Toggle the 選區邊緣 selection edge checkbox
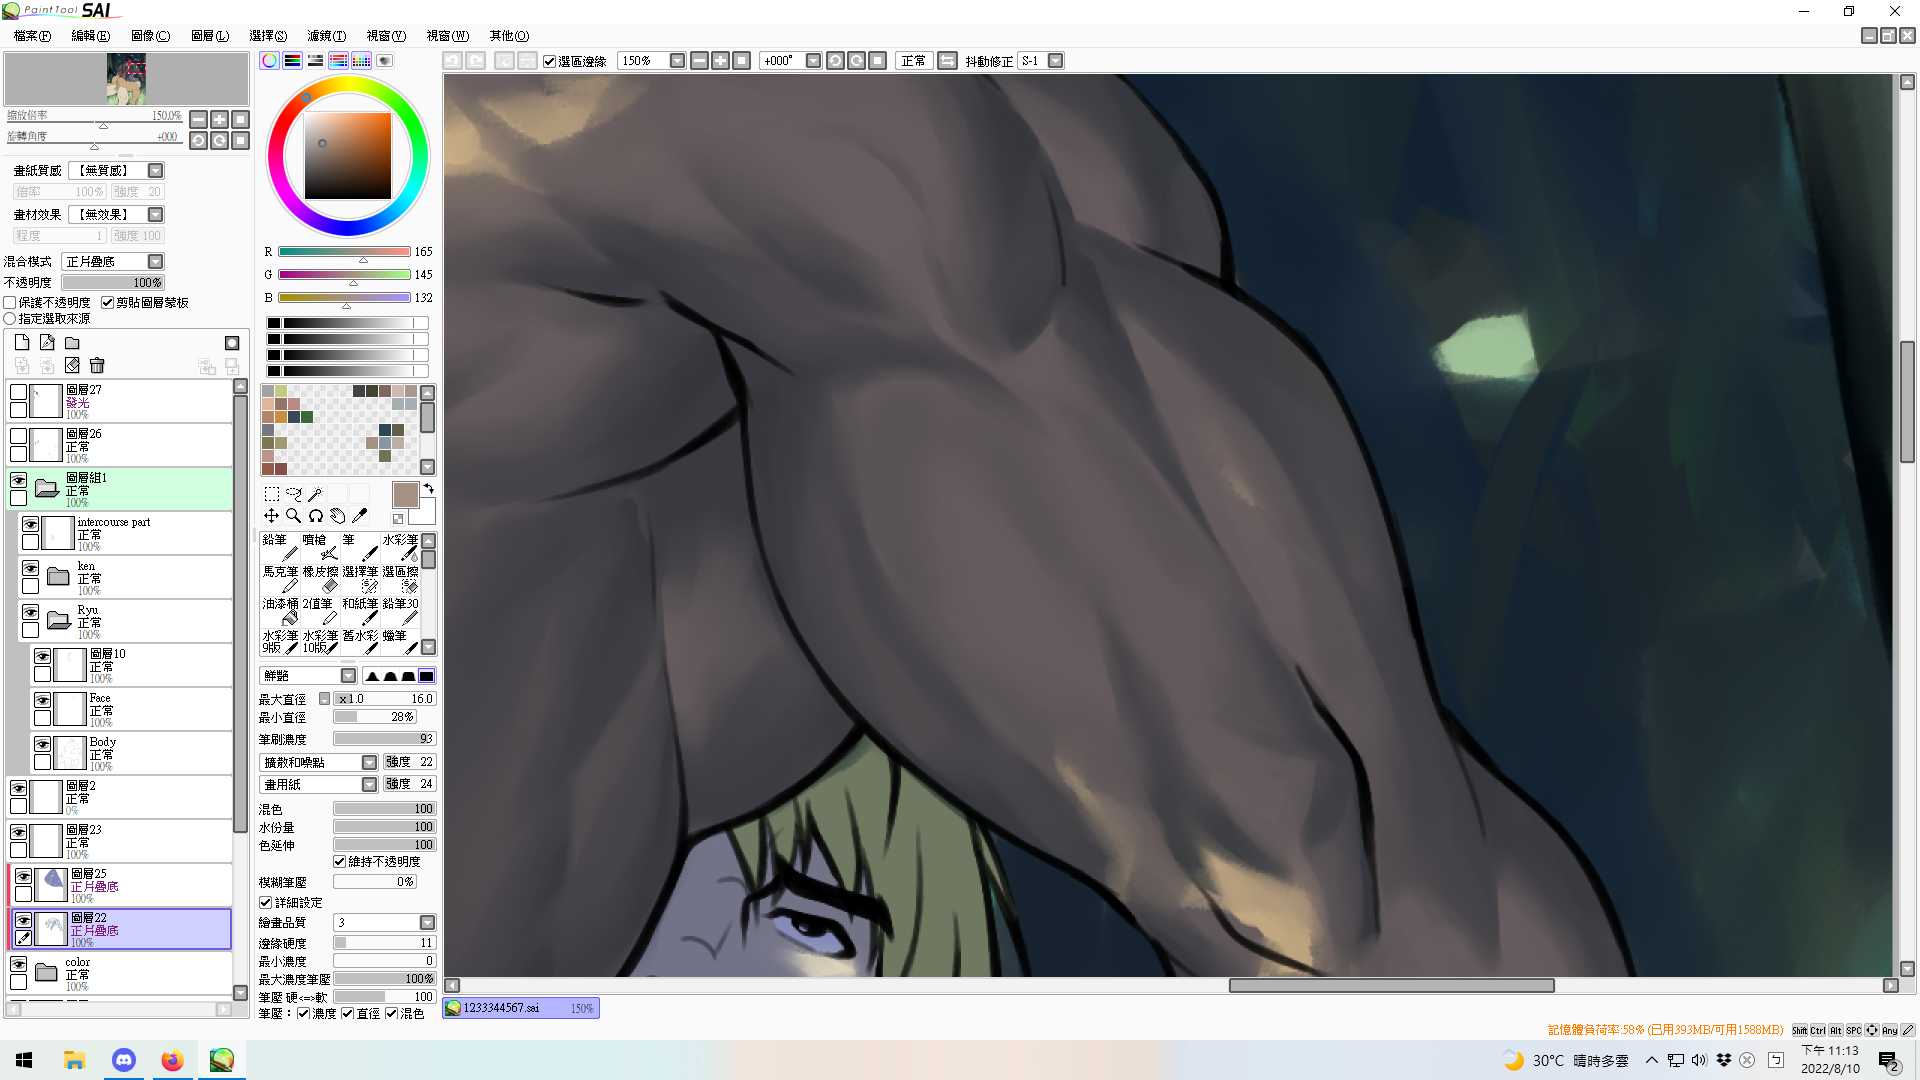Image resolution: width=1920 pixels, height=1080 pixels. (x=549, y=61)
